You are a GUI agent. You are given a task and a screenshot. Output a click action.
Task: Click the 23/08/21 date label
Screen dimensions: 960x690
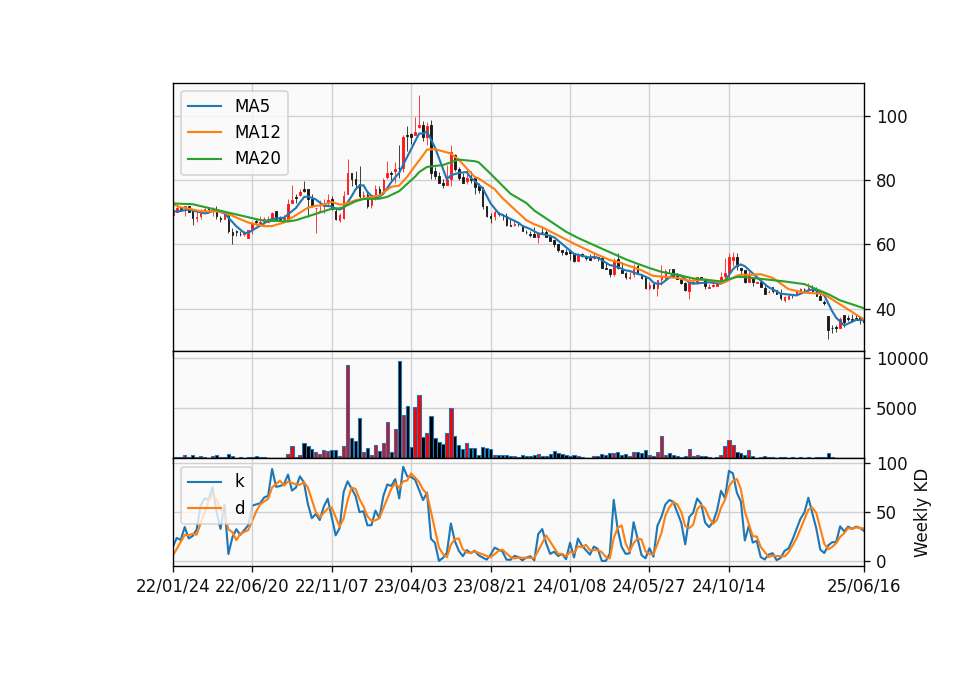(x=490, y=587)
